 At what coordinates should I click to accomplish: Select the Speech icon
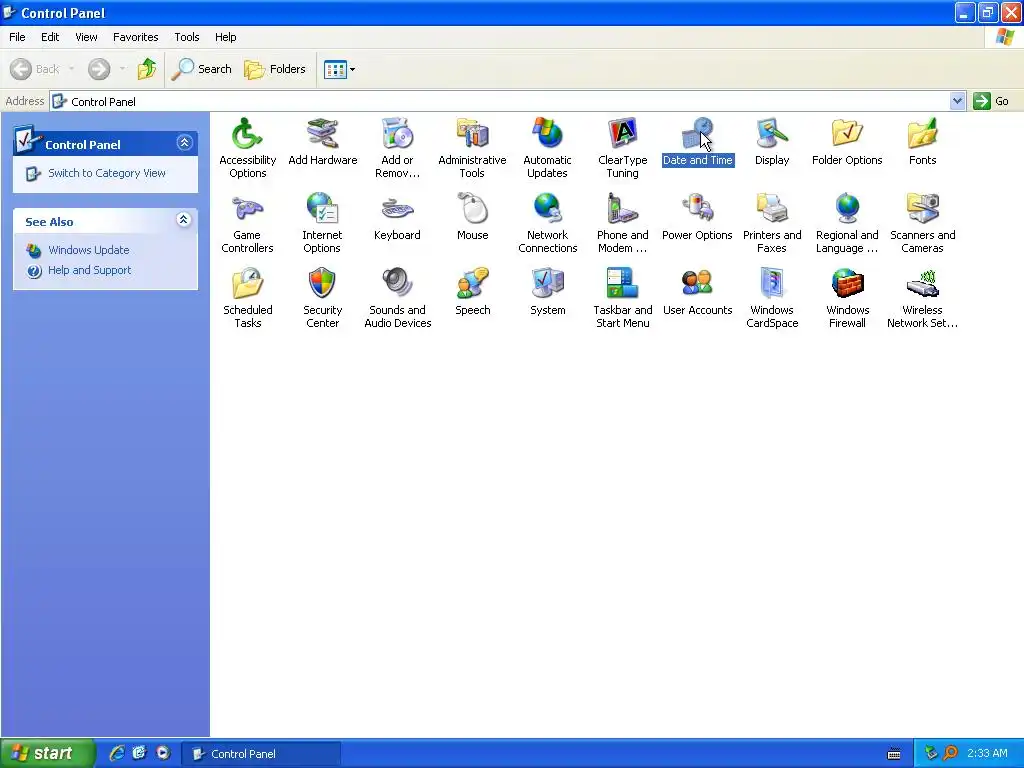click(x=472, y=284)
